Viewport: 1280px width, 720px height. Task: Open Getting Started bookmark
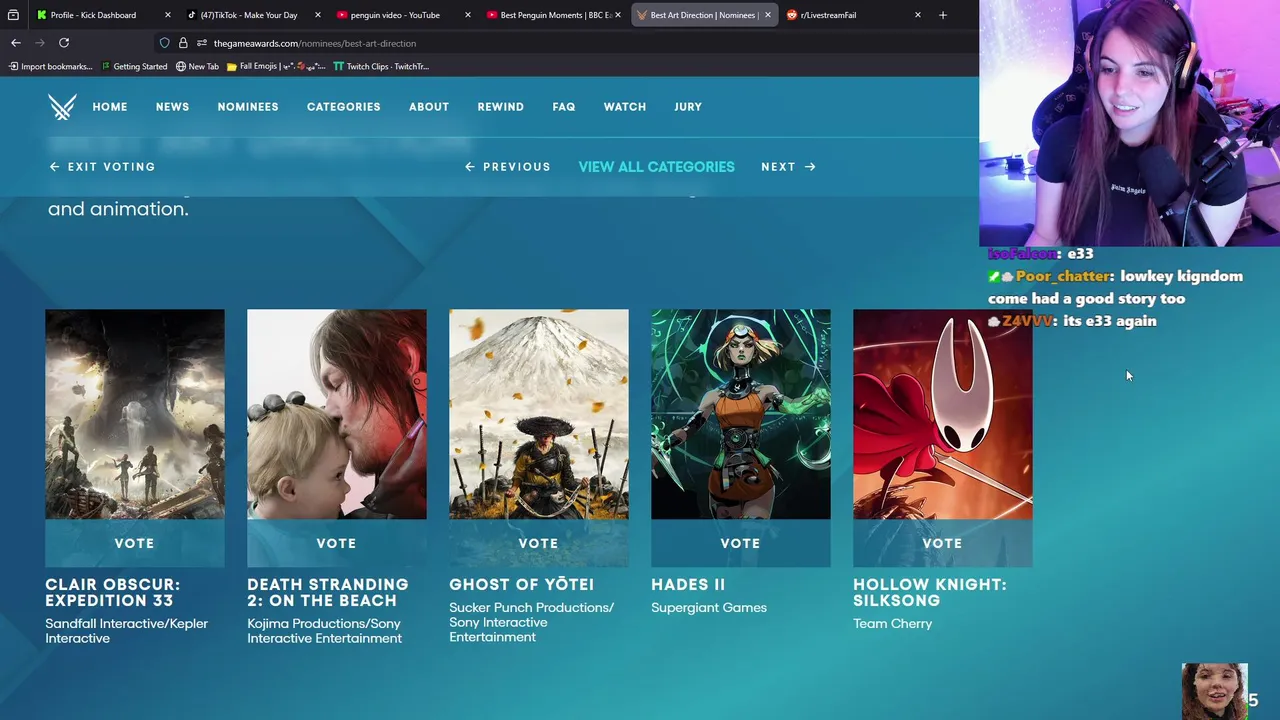tap(133, 66)
